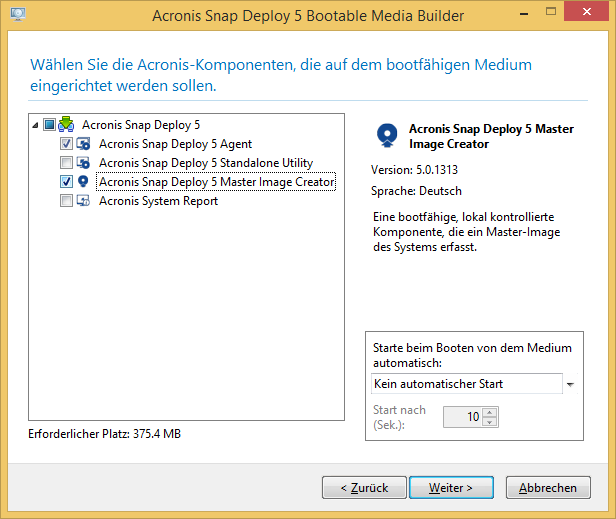The image size is (616, 519).
Task: Click the Start nach seconds input field
Action: tap(464, 417)
